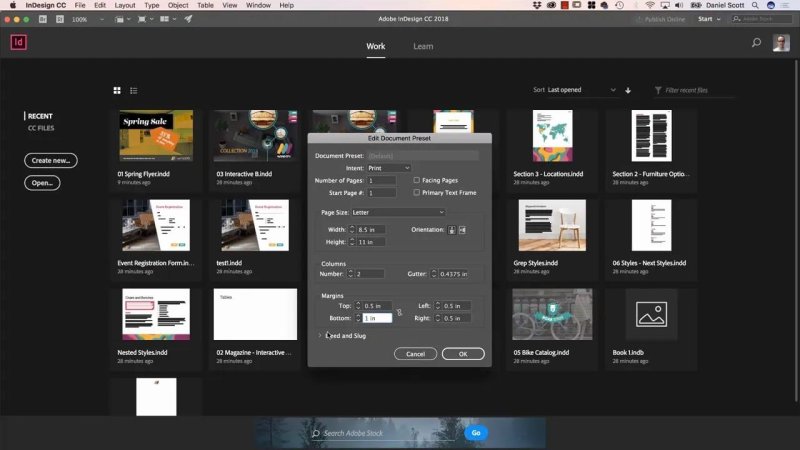Open Adobe Stock from the St icon
Screen dimensions: 800x450
pyautogui.click(x=60, y=19)
